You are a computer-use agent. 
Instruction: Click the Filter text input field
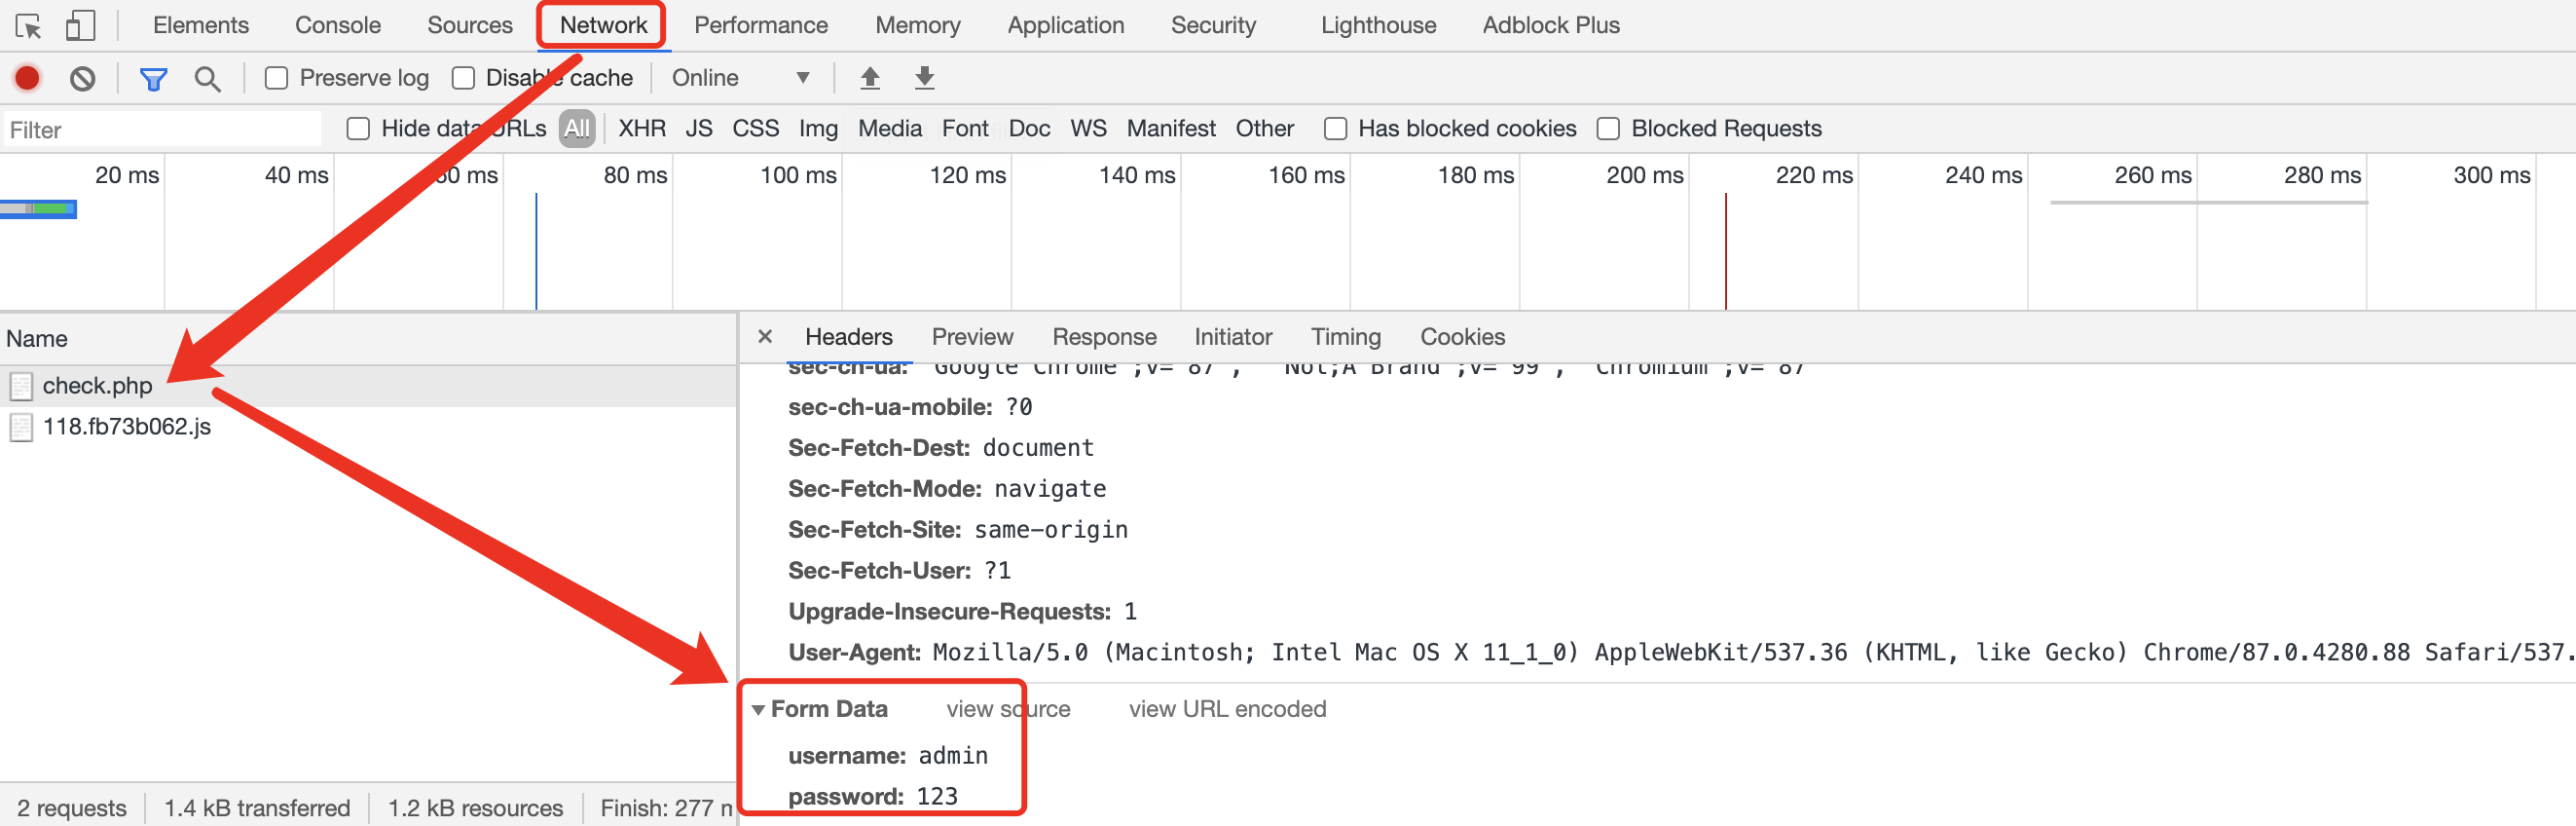[162, 130]
